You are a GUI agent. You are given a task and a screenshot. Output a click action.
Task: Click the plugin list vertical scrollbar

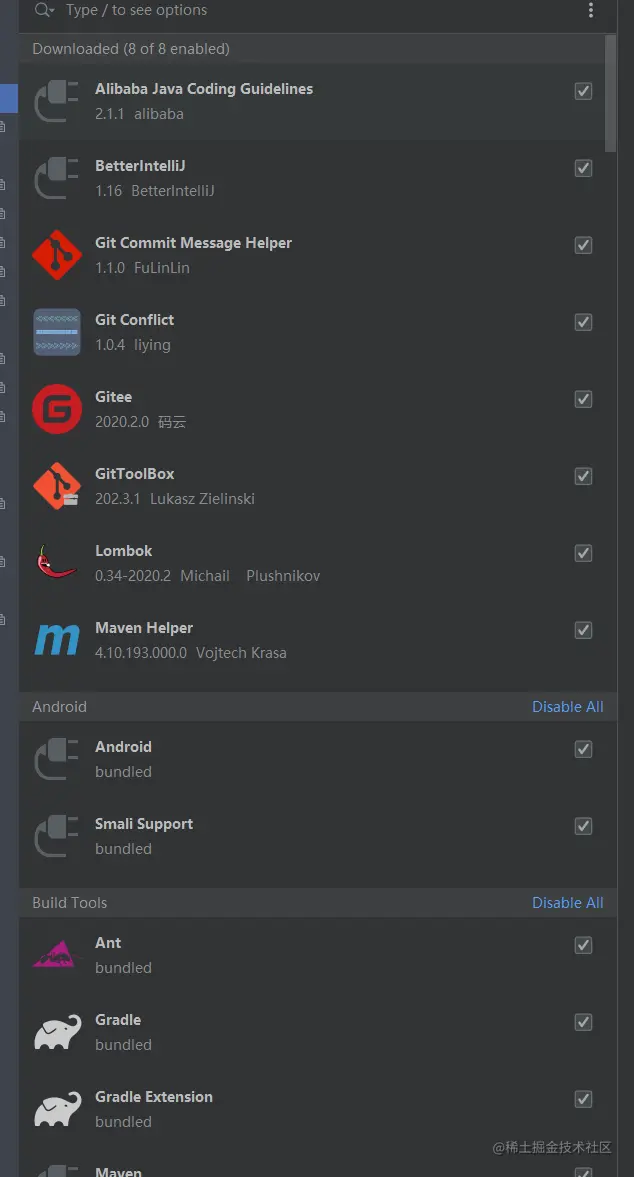tap(611, 94)
